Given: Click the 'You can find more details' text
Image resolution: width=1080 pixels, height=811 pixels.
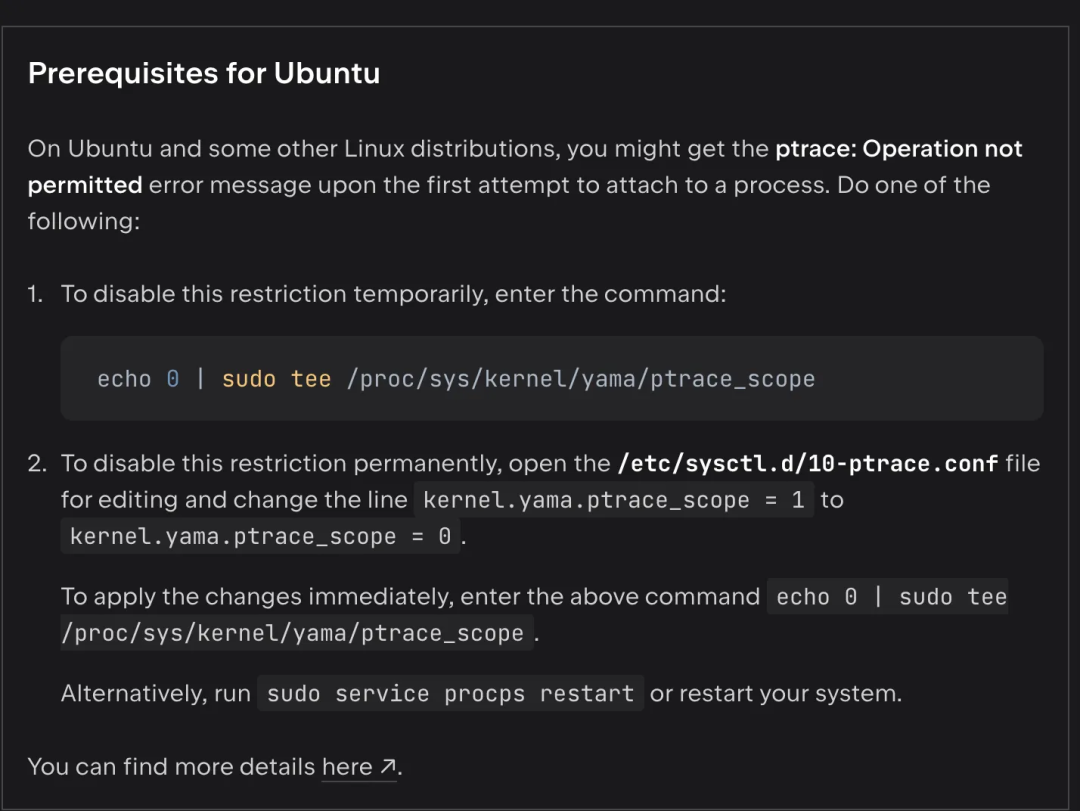Looking at the screenshot, I should pyautogui.click(x=171, y=767).
